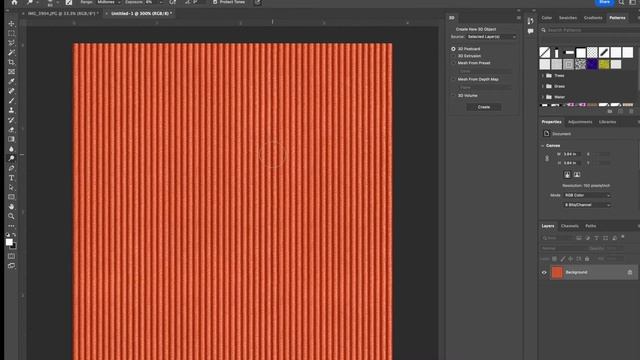Open the collapsed Comments panel icon
This screenshot has width=640, height=360.
click(530, 31)
